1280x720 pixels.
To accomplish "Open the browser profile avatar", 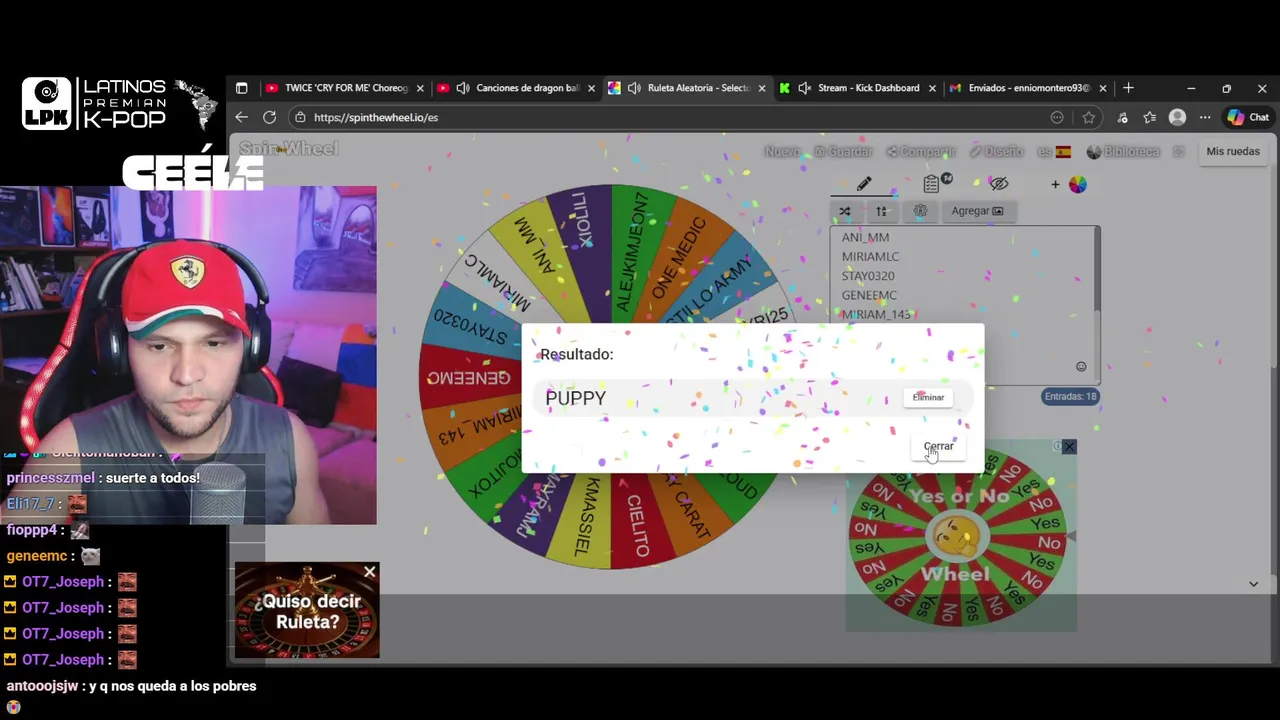I will pos(1177,117).
